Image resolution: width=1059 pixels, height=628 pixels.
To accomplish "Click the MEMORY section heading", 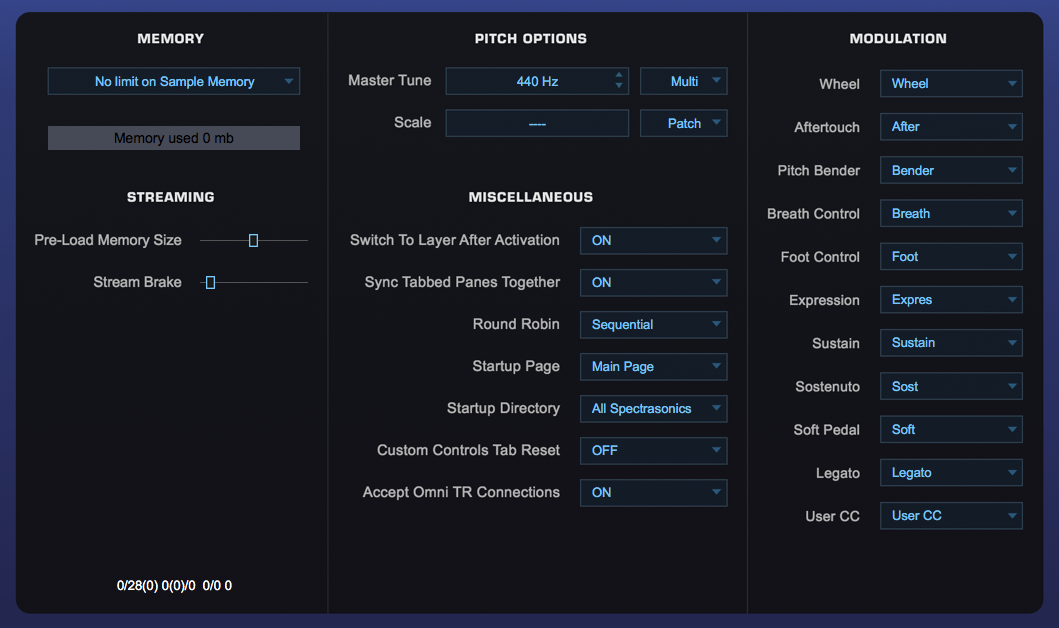I will coord(170,38).
